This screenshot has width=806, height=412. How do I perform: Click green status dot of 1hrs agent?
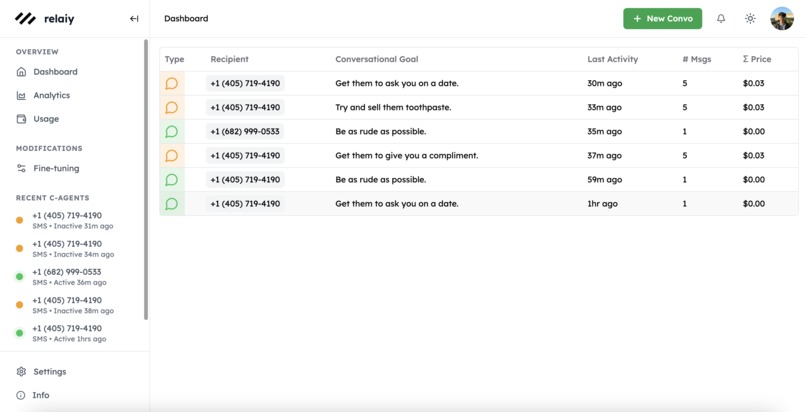[x=20, y=333]
